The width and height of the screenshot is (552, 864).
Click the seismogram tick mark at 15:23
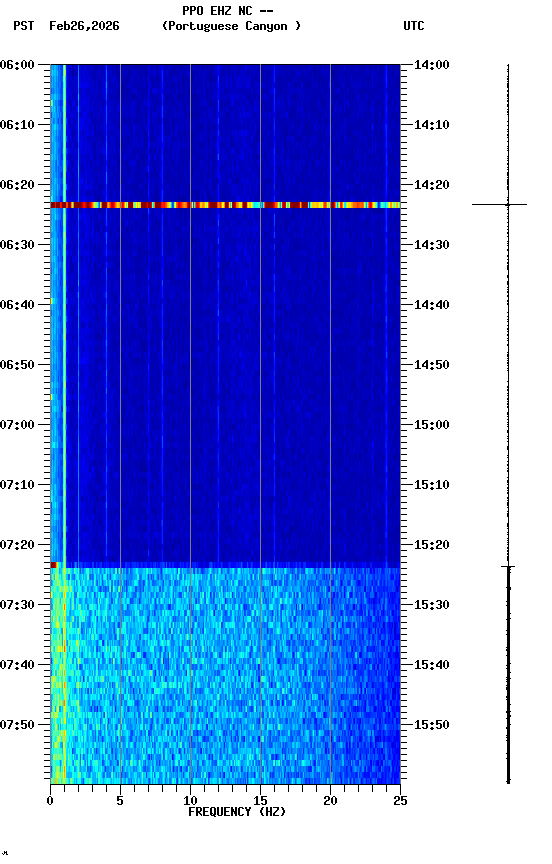[x=508, y=566]
